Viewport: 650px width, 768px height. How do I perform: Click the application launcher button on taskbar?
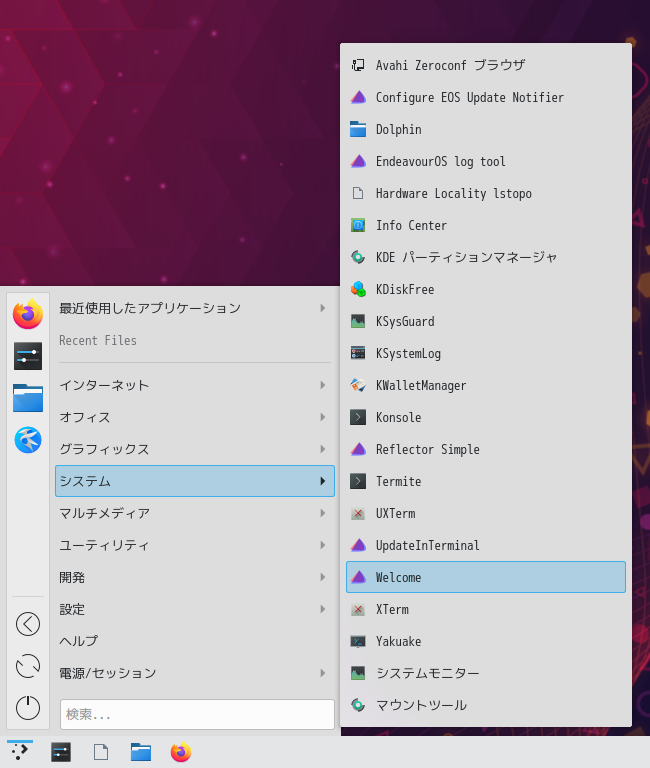point(20,752)
